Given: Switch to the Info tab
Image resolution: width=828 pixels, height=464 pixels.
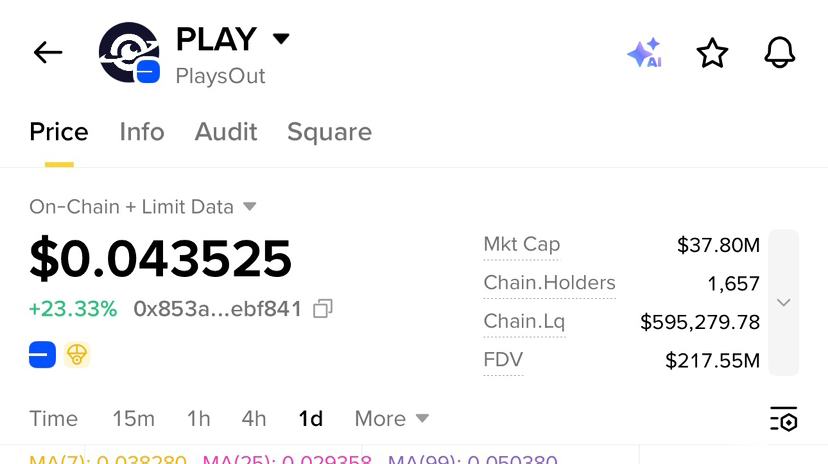Looking at the screenshot, I should point(142,132).
